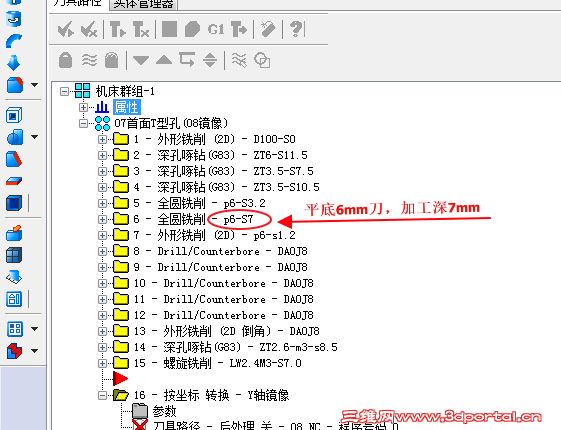Open dropdown beside blue cube red-corner icon
The width and height of the screenshot is (561, 430).
pyautogui.click(x=34, y=85)
